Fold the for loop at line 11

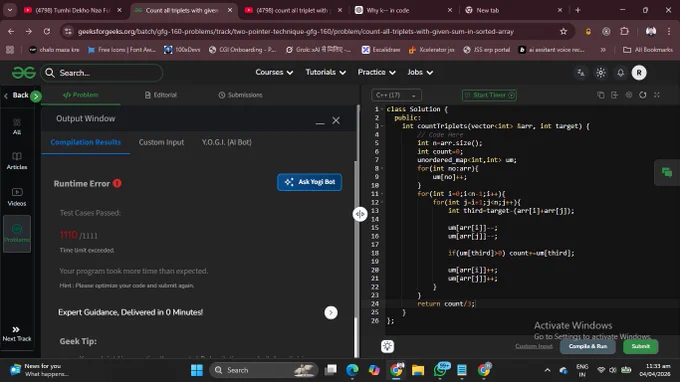click(382, 194)
